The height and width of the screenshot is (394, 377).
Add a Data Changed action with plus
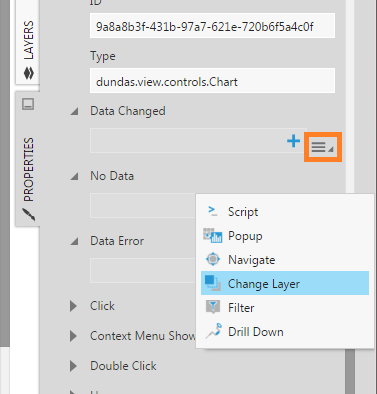293,141
